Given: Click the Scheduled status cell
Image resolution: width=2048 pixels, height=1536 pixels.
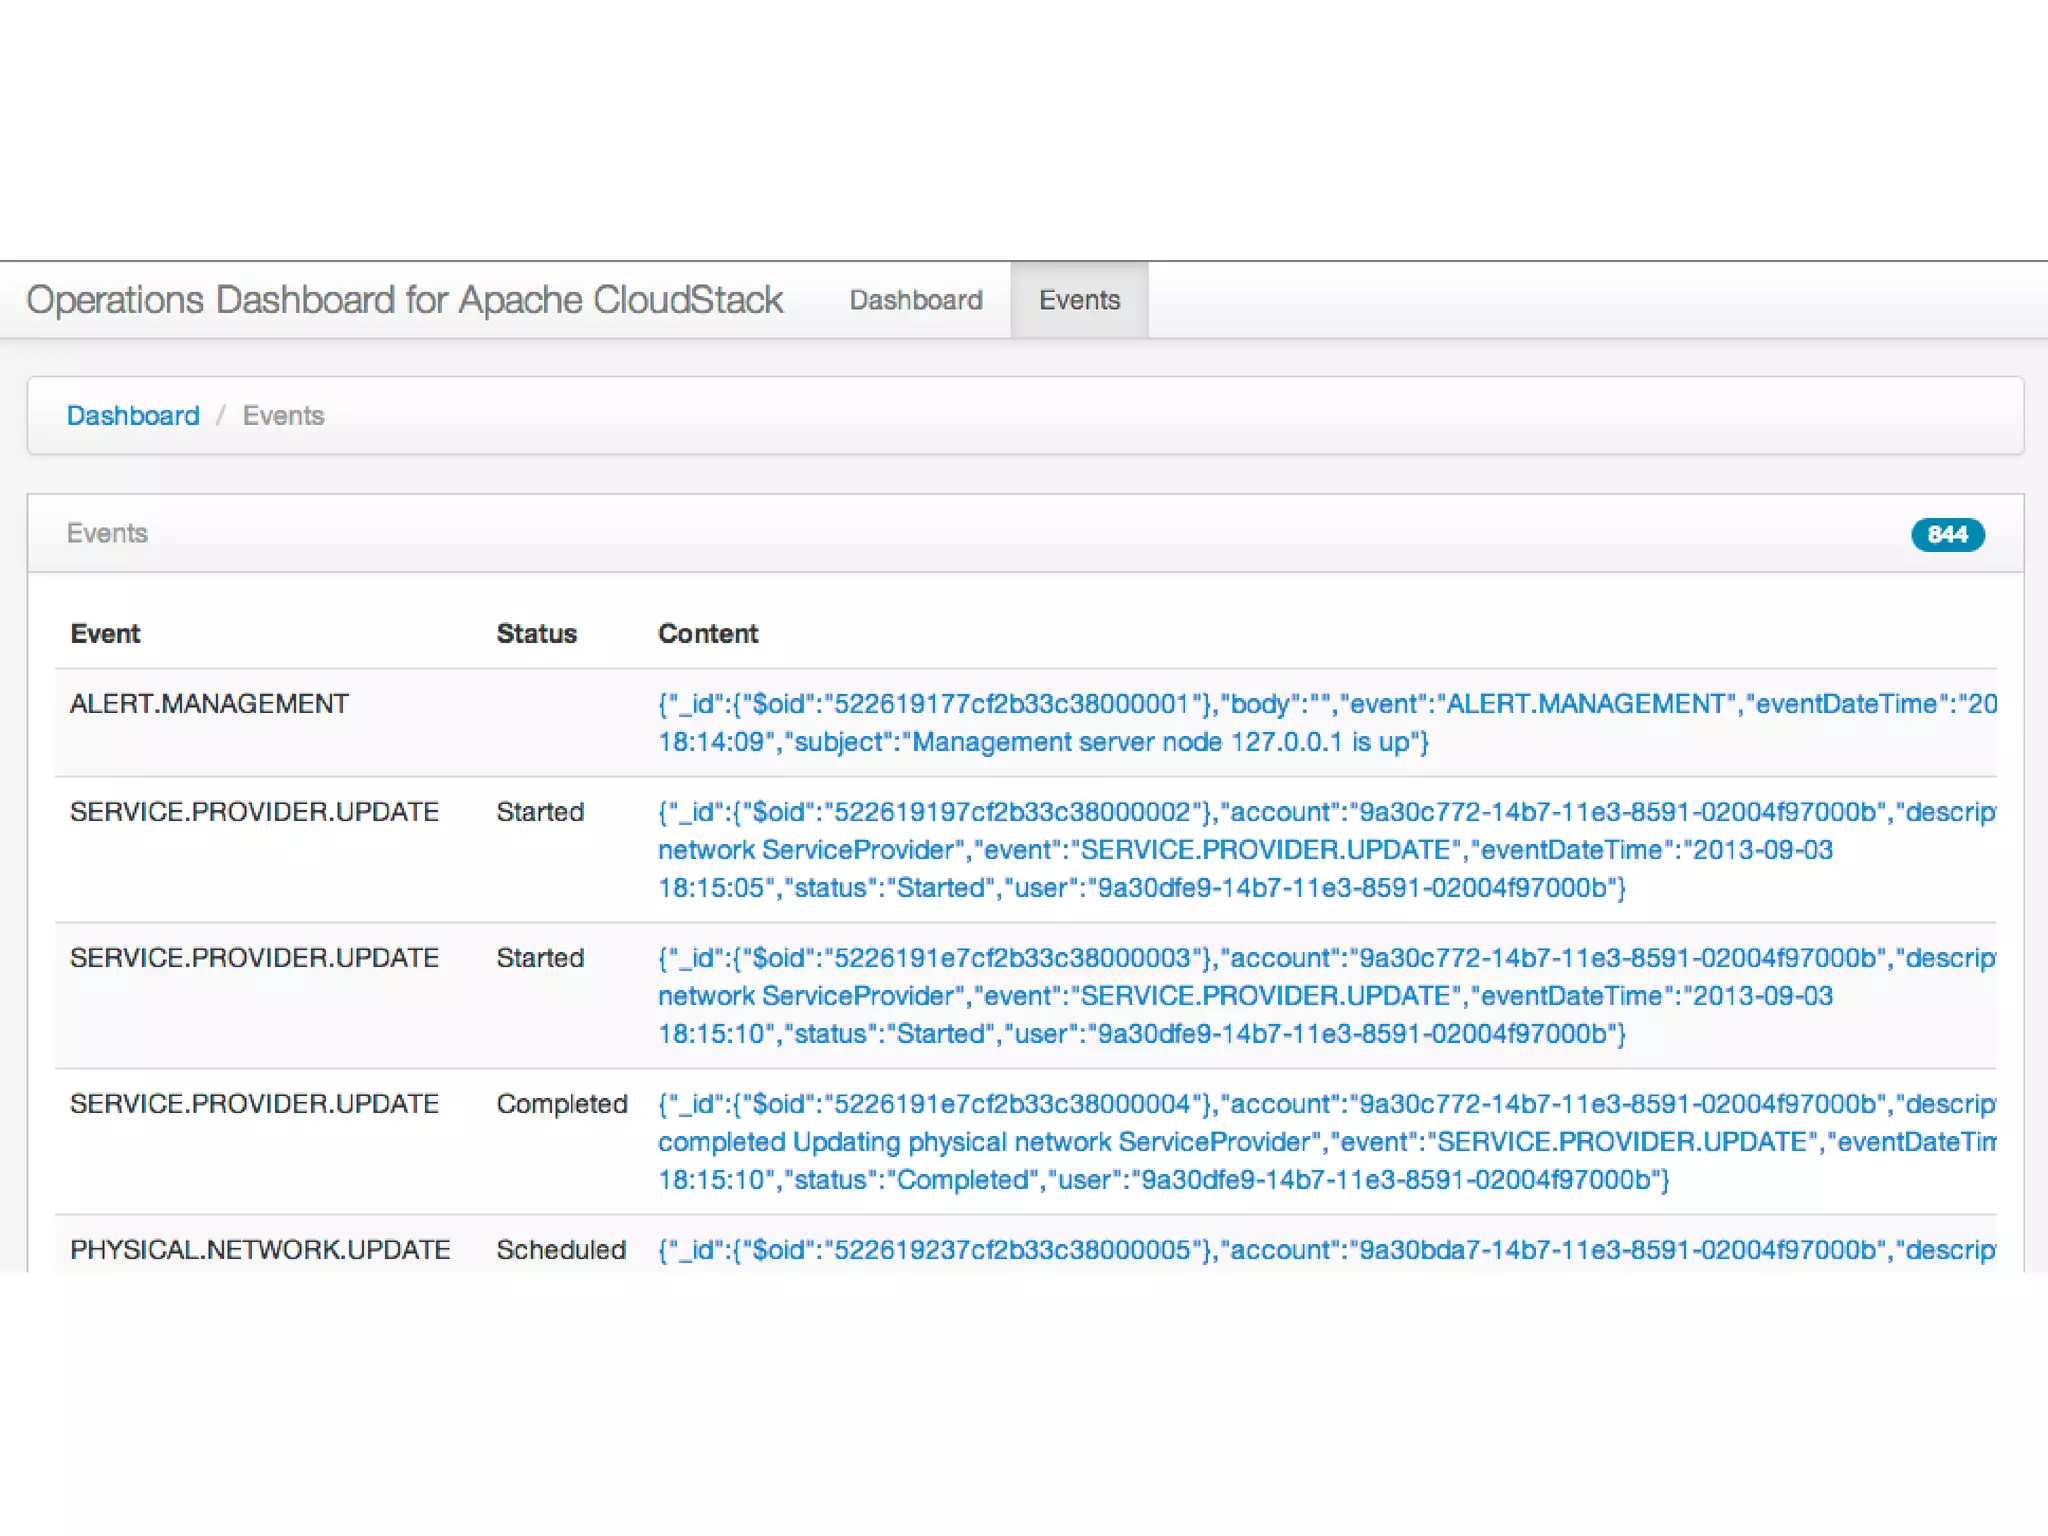Looking at the screenshot, I should point(561,1250).
